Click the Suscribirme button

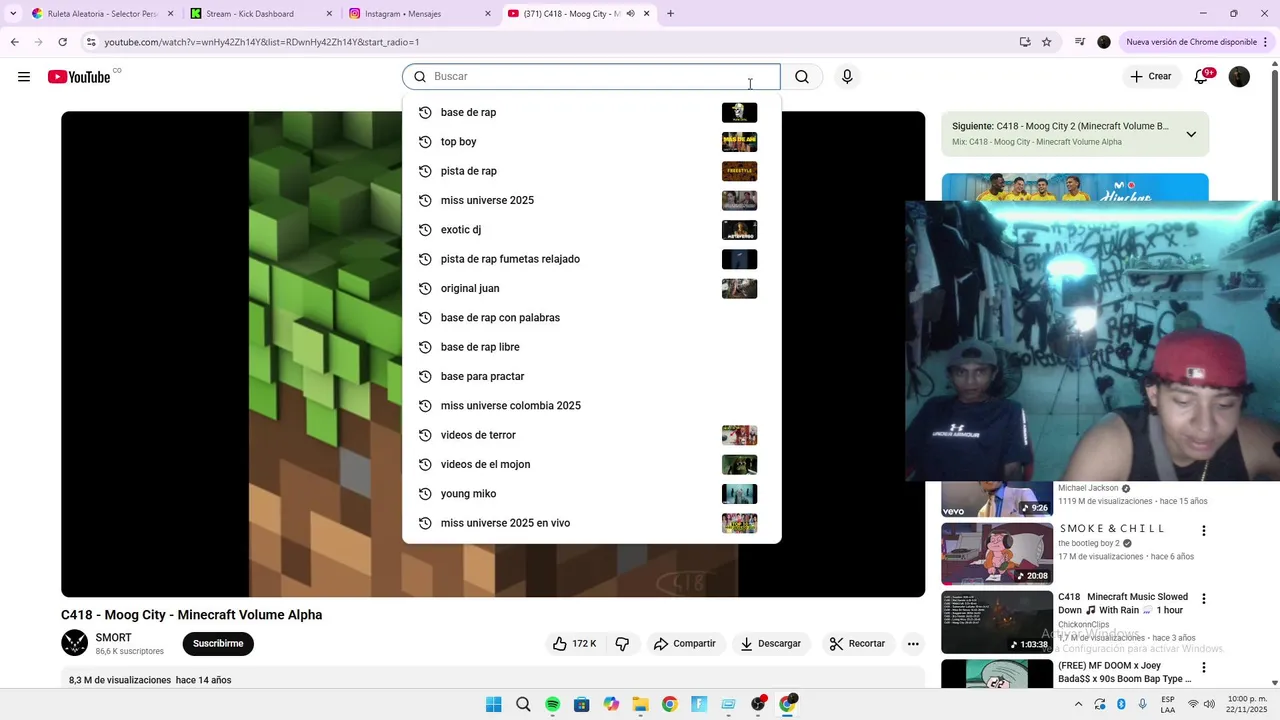coord(218,644)
